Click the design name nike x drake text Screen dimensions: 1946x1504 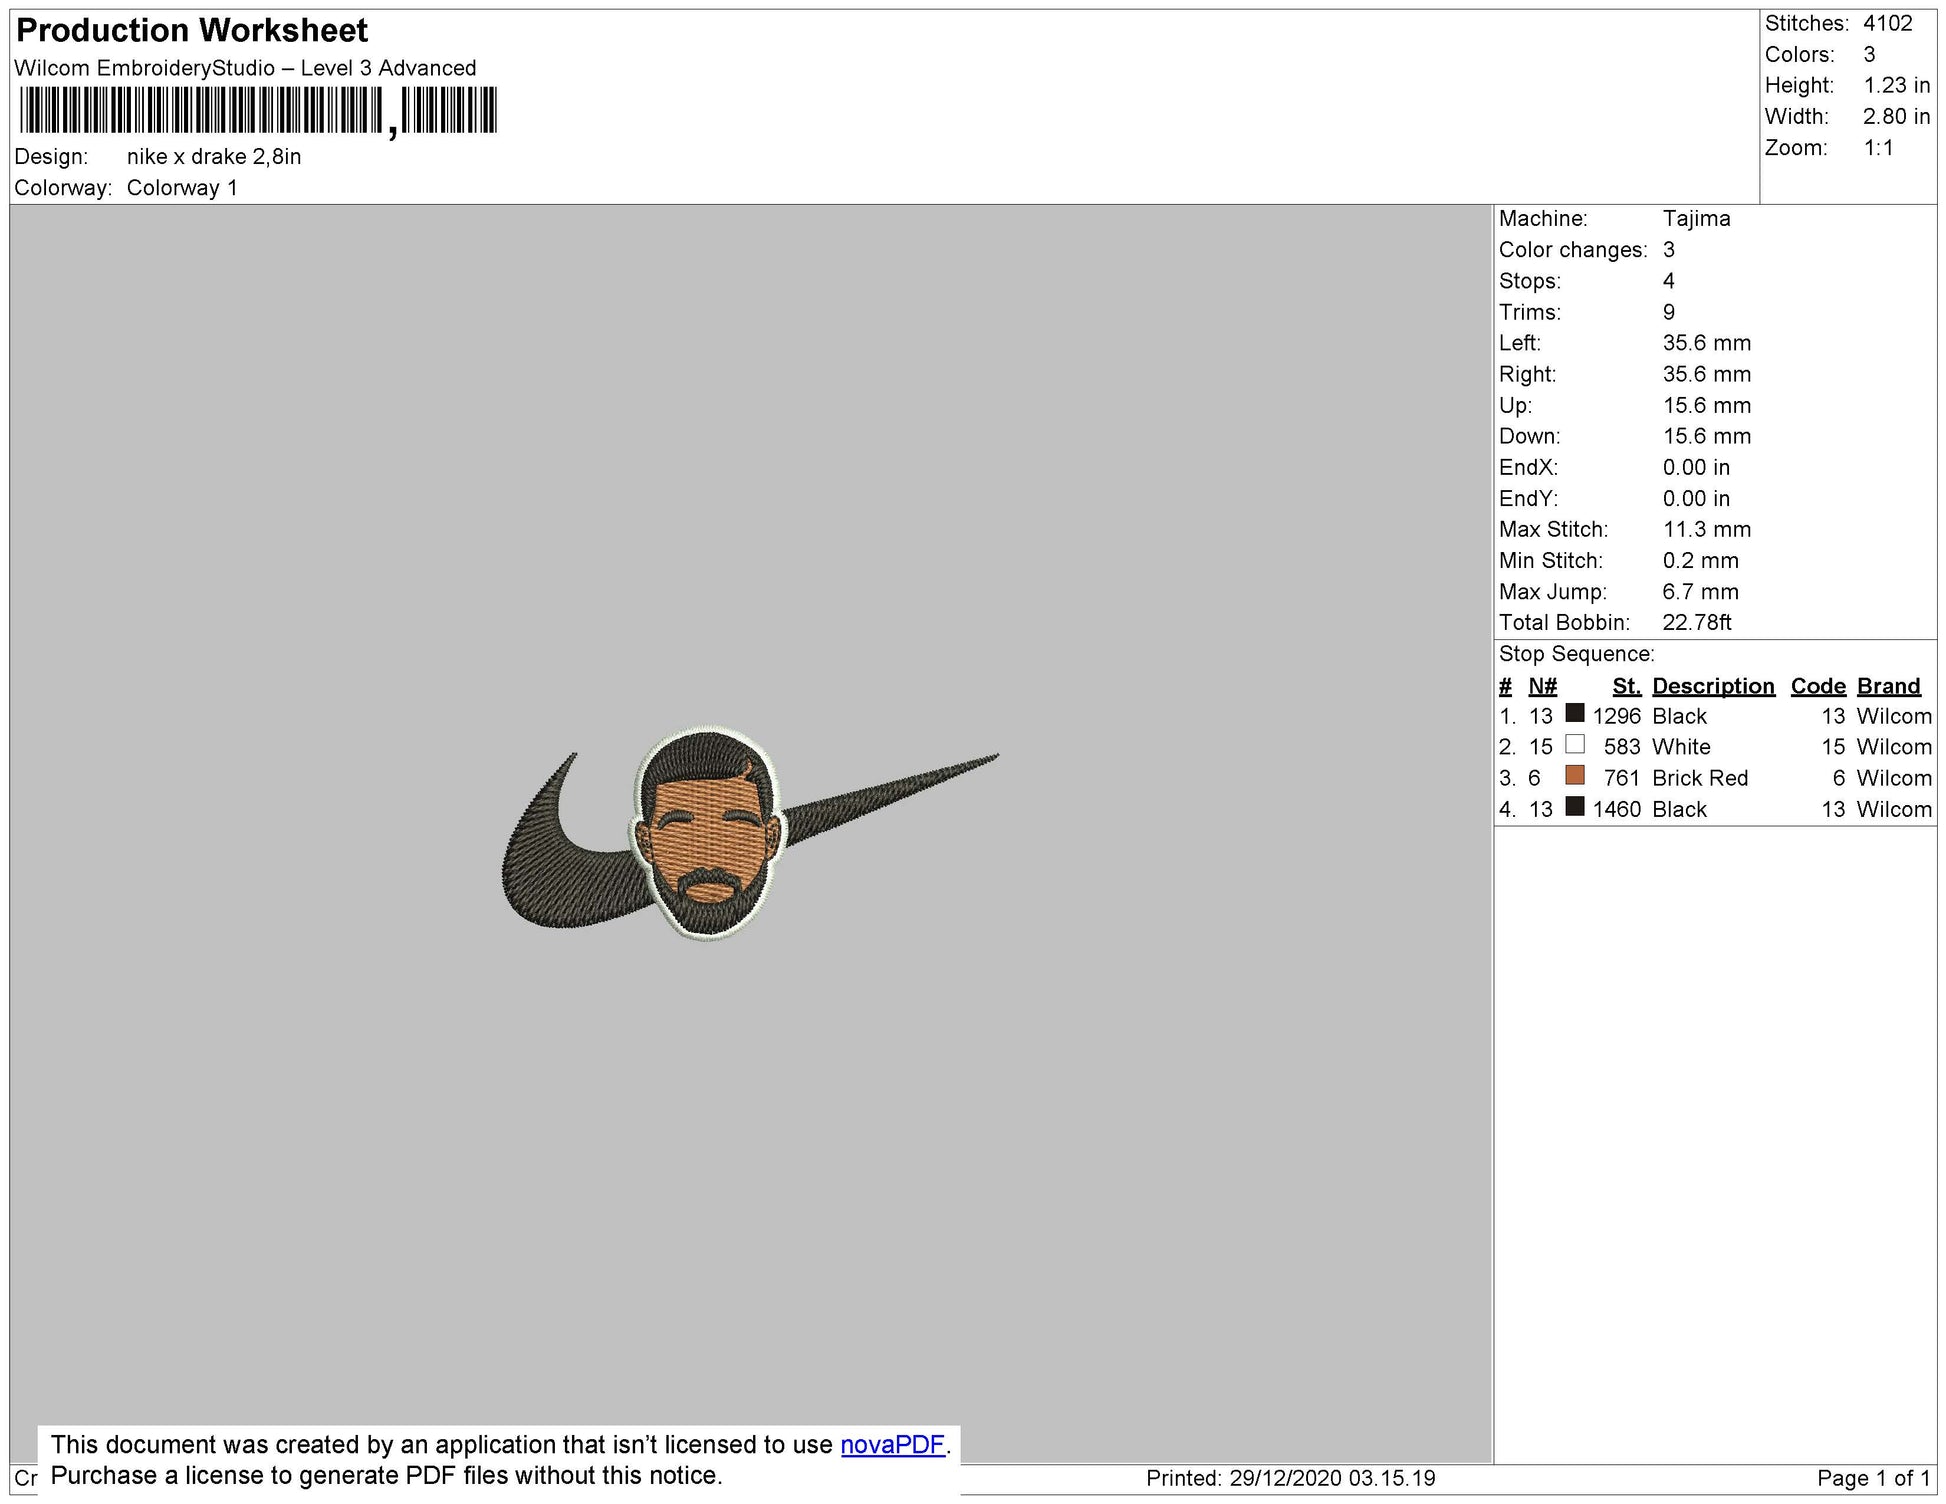[x=214, y=156]
